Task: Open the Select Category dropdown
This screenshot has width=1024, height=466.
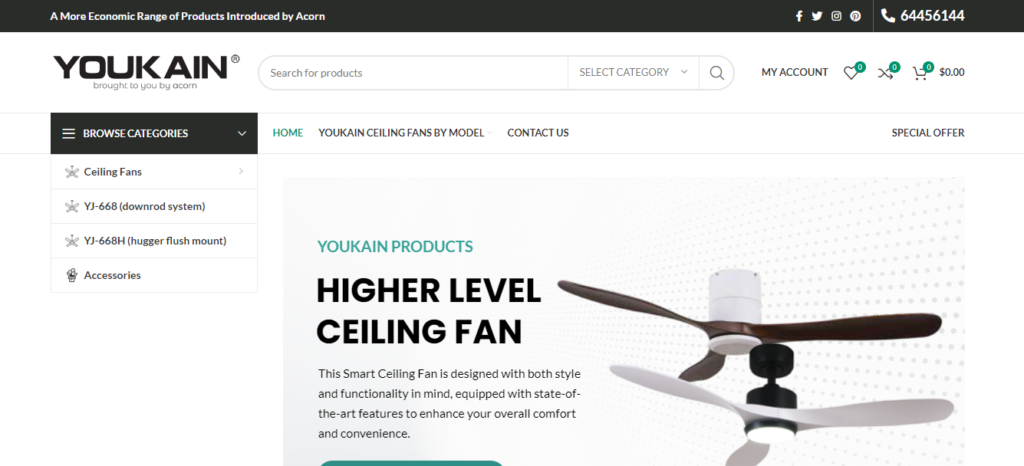Action: 633,72
